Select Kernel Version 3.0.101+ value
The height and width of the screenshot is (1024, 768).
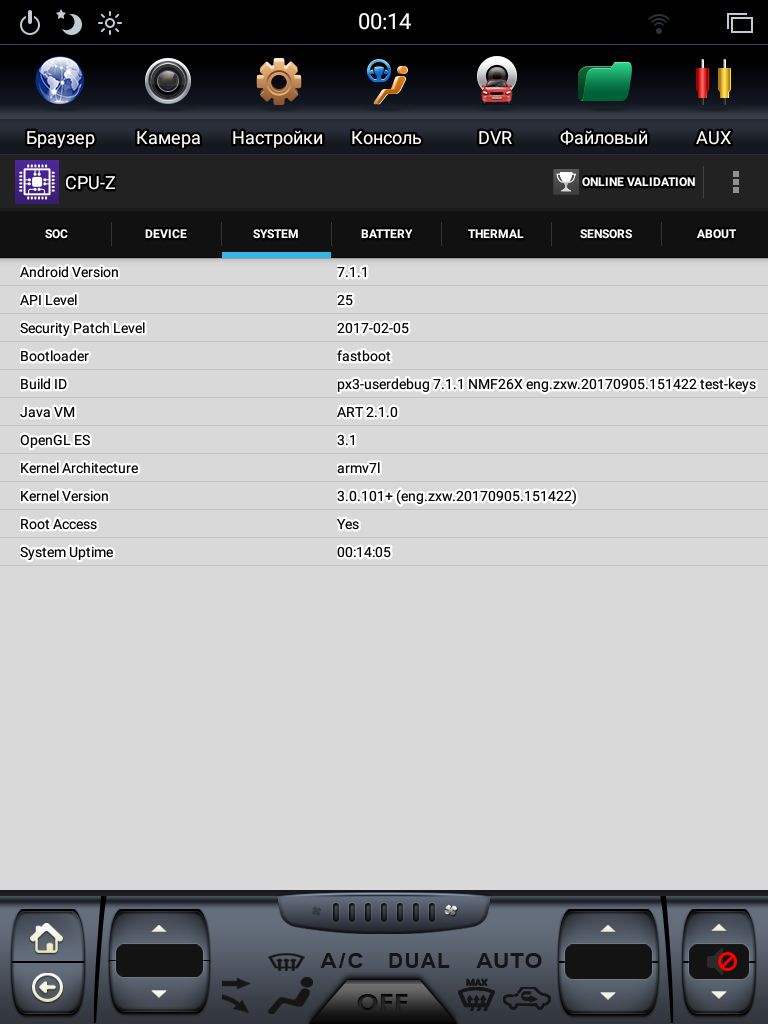pyautogui.click(x=456, y=497)
